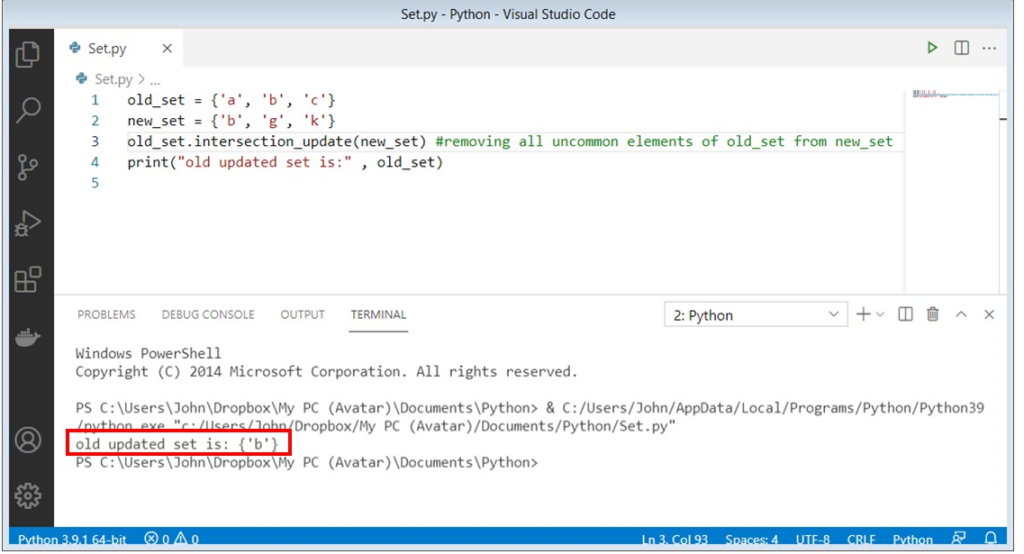Click the feedback icon in status bar
Image resolution: width=1024 pixels, height=554 pixels.
[959, 538]
